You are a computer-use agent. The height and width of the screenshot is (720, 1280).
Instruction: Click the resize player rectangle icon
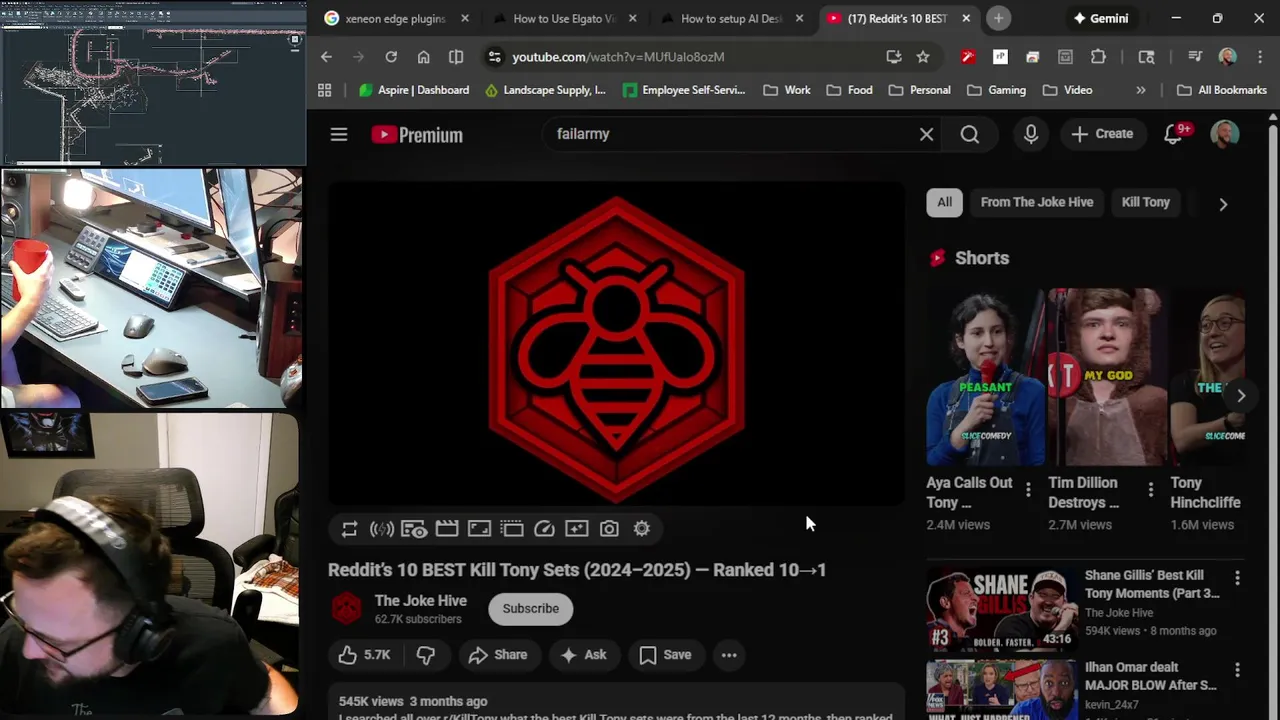479,529
